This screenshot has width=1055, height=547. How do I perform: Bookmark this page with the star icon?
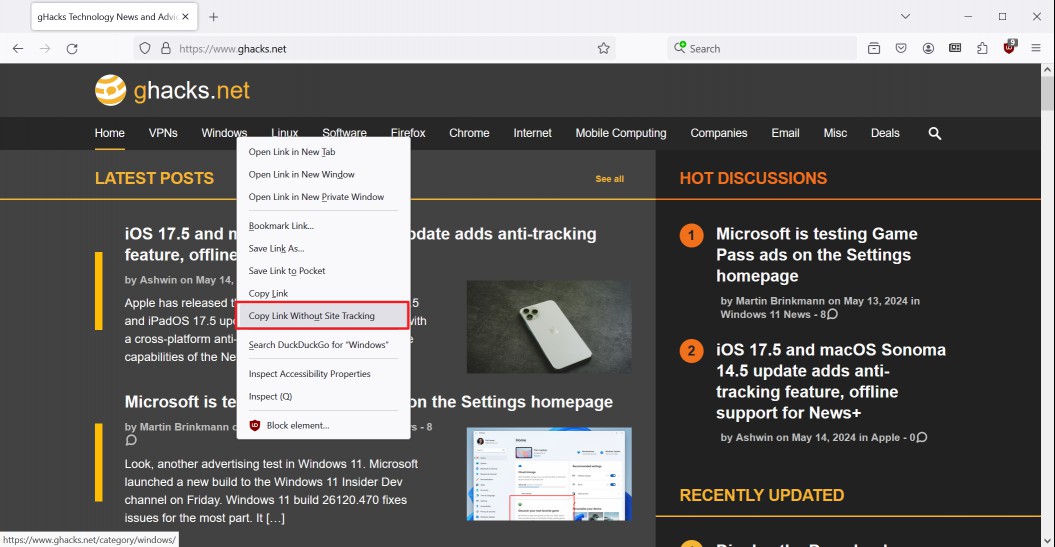pos(604,48)
